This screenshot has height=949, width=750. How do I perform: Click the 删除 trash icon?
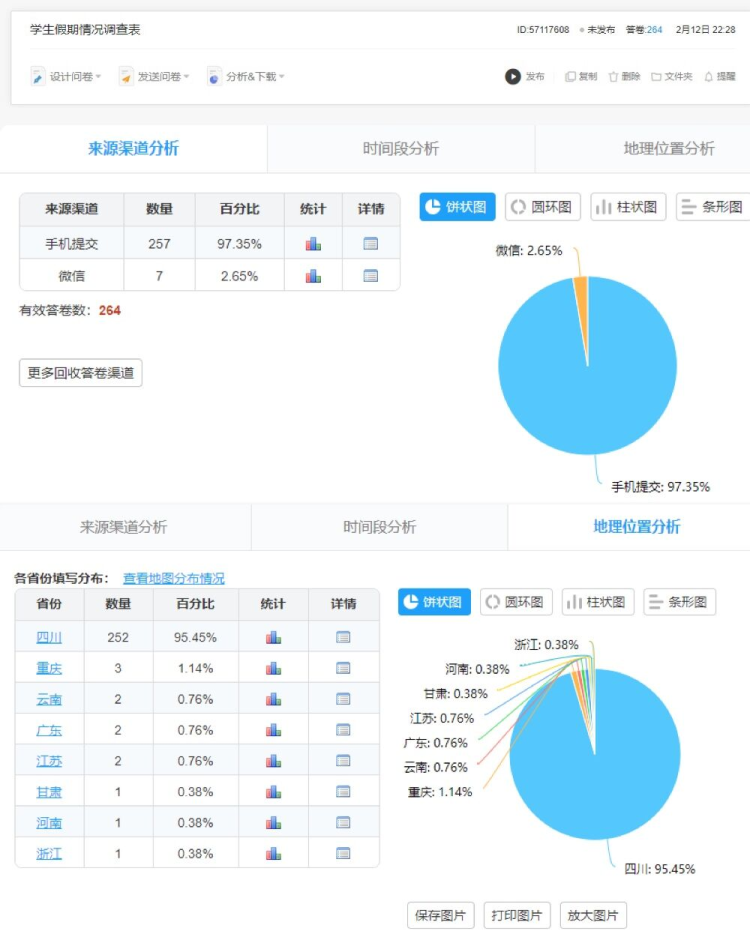[x=613, y=76]
